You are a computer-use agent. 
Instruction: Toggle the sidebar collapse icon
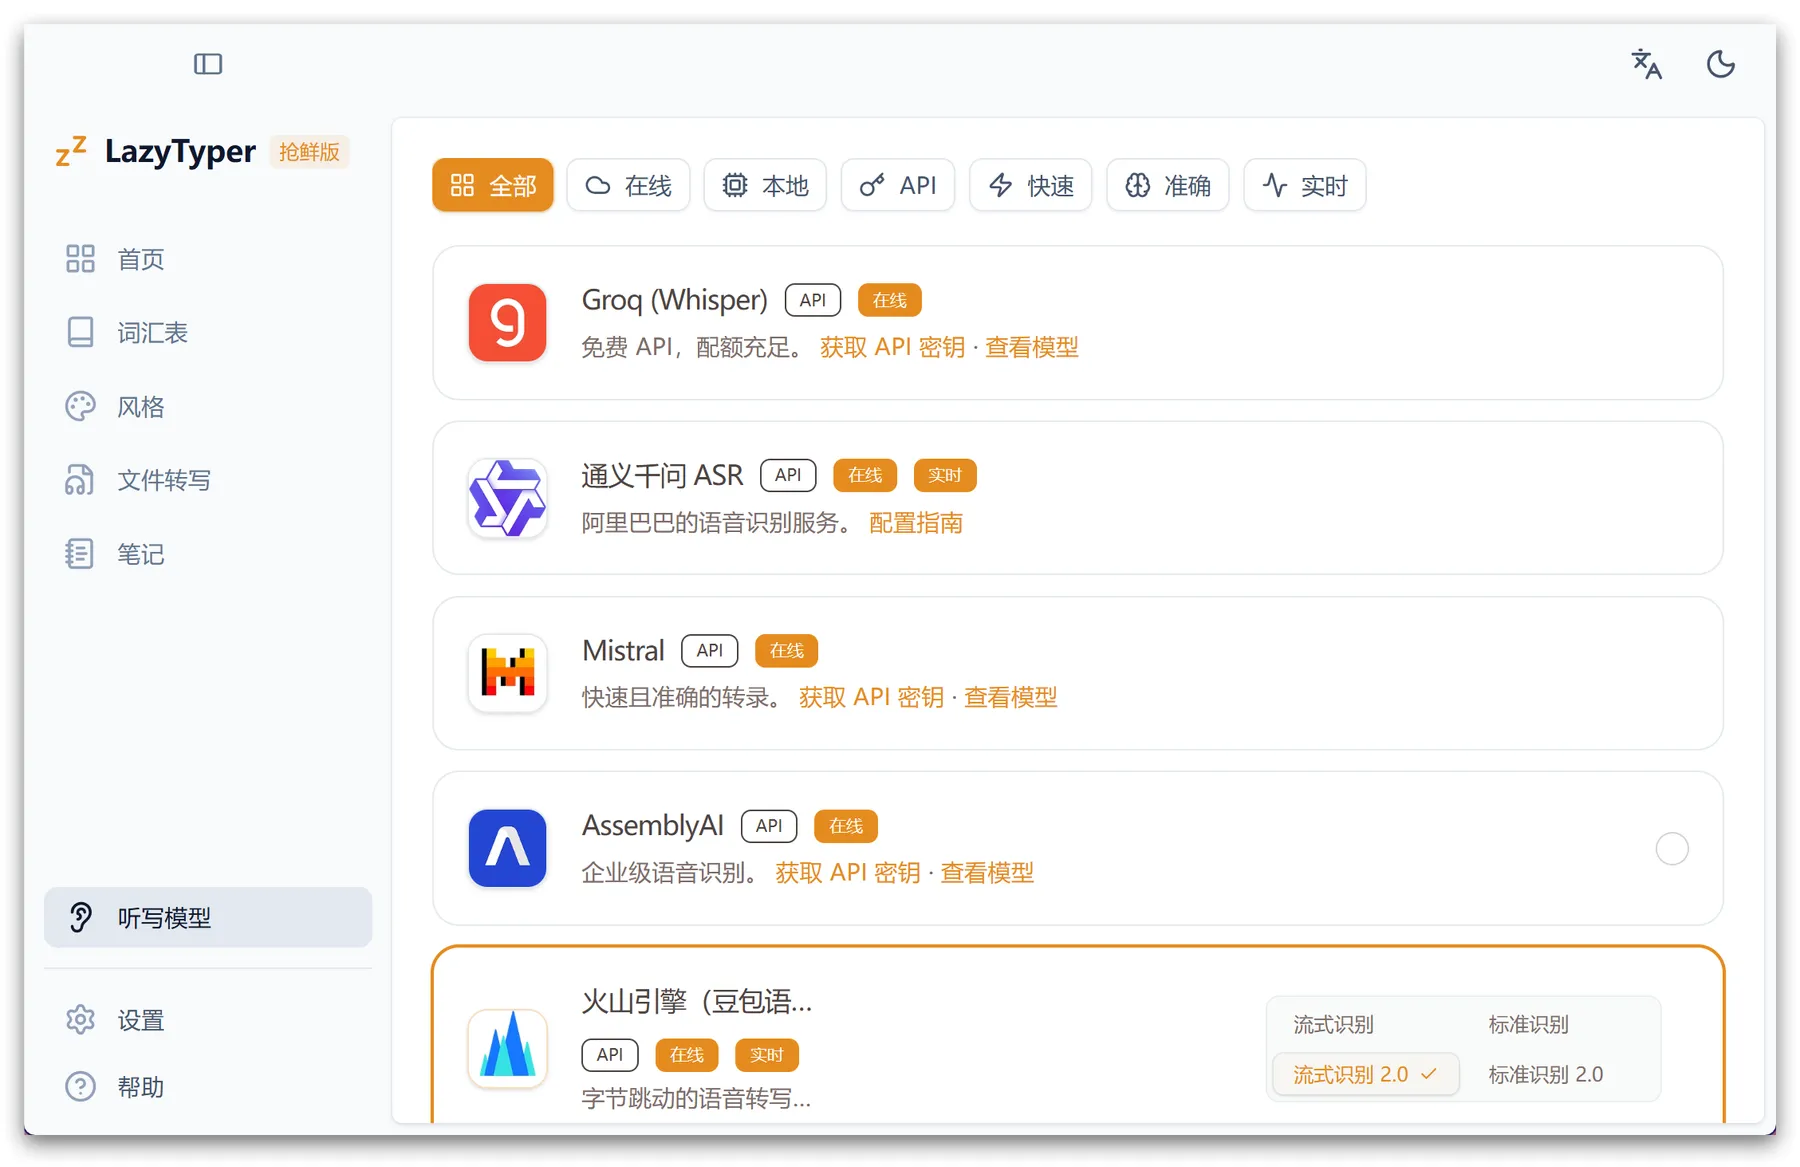208,64
